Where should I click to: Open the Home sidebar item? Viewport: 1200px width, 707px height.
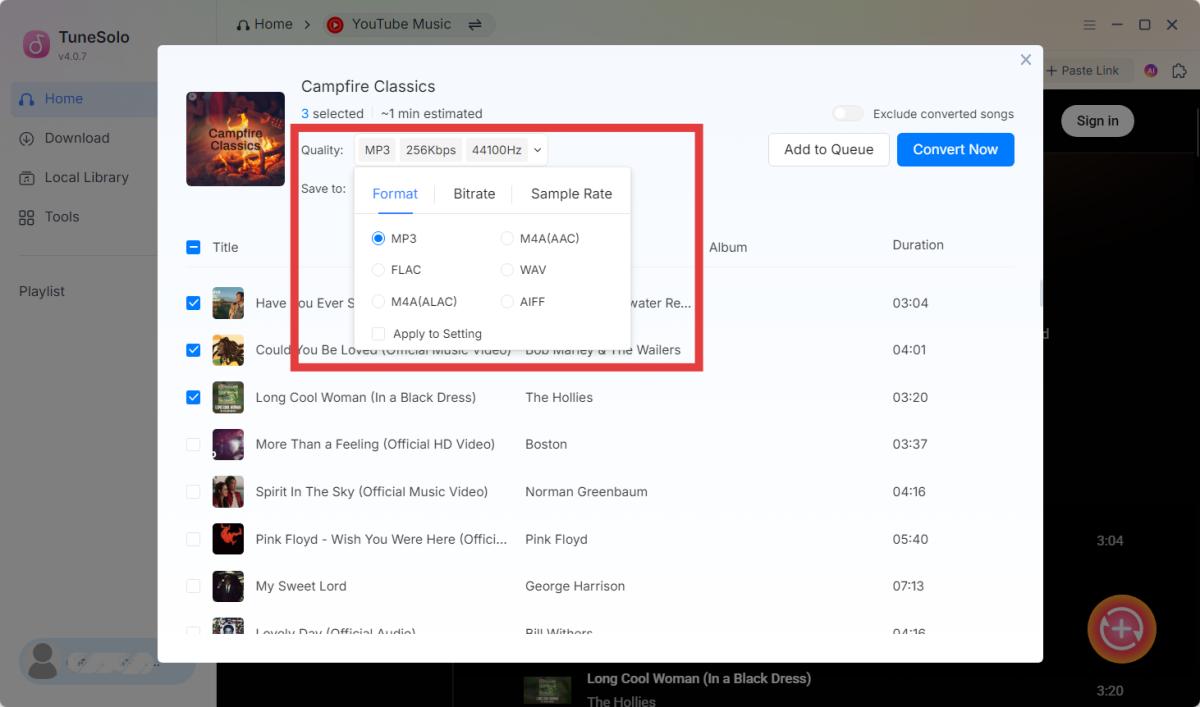tap(85, 99)
